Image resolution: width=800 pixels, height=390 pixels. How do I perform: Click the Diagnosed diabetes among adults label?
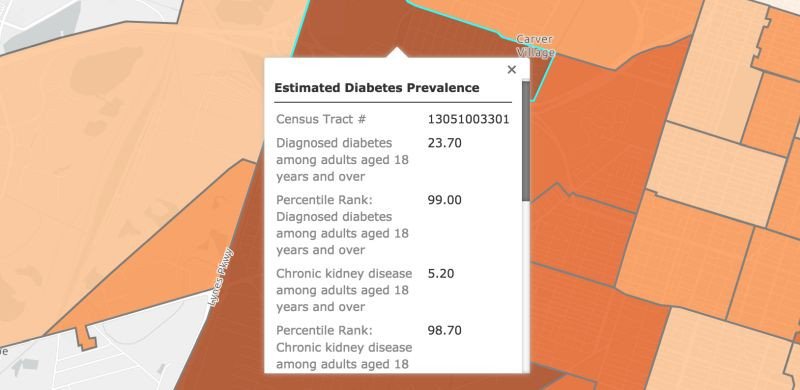[x=342, y=160]
